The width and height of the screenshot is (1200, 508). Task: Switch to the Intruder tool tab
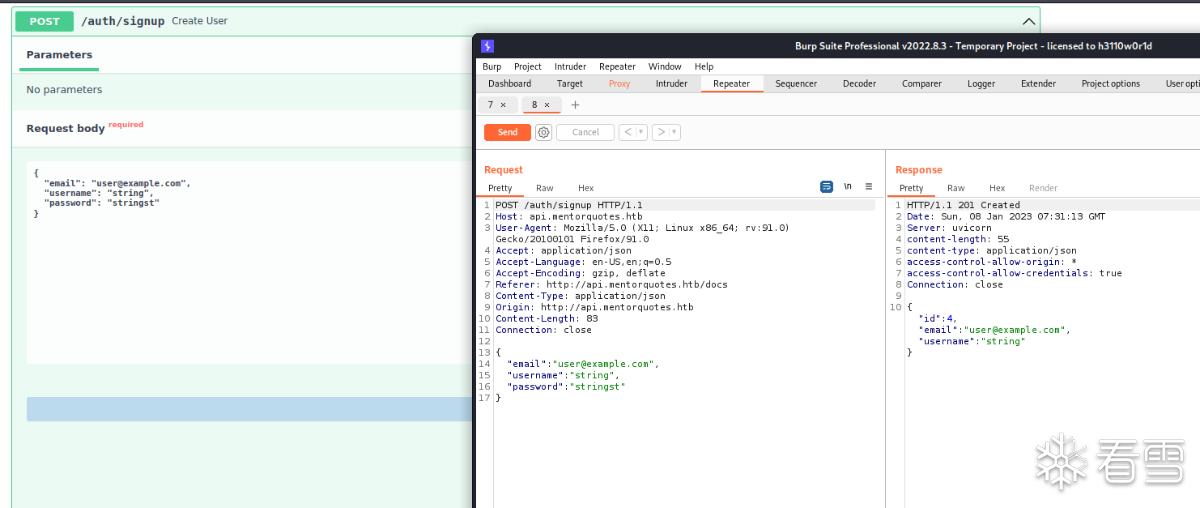coord(672,84)
